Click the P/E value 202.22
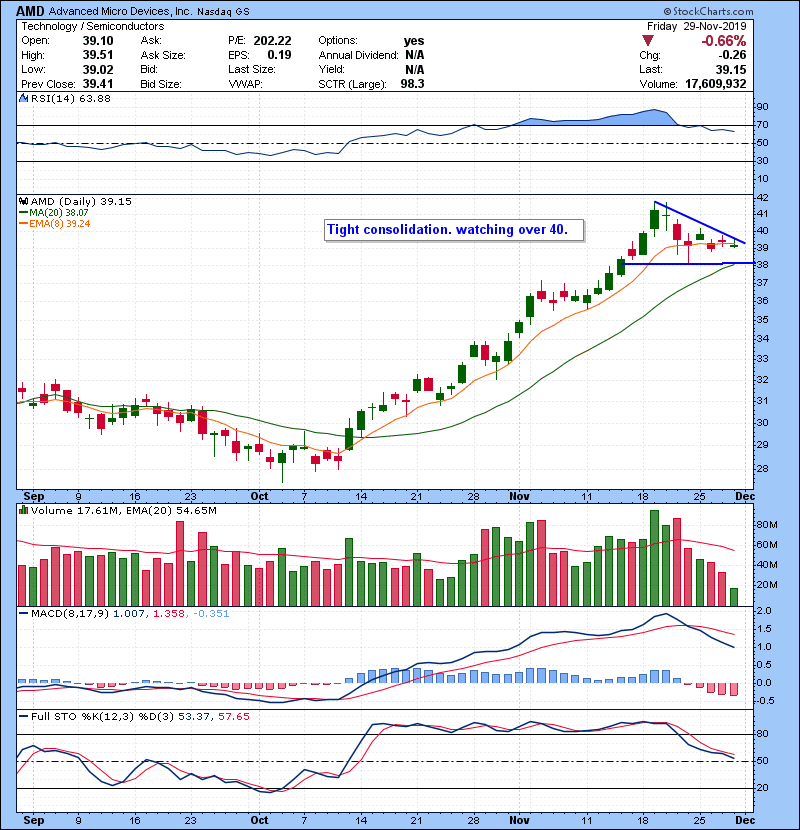The height and width of the screenshot is (830, 800). point(272,41)
